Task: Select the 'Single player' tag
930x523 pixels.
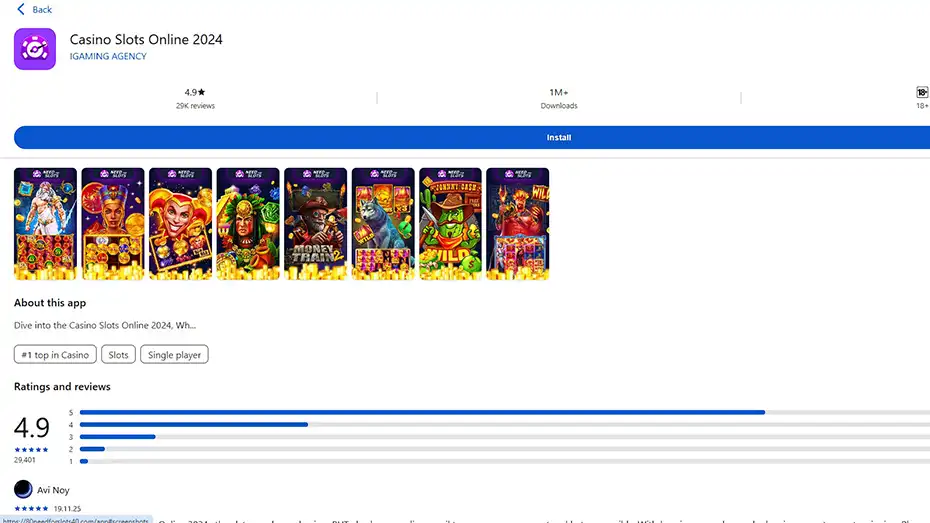Action: [x=174, y=355]
